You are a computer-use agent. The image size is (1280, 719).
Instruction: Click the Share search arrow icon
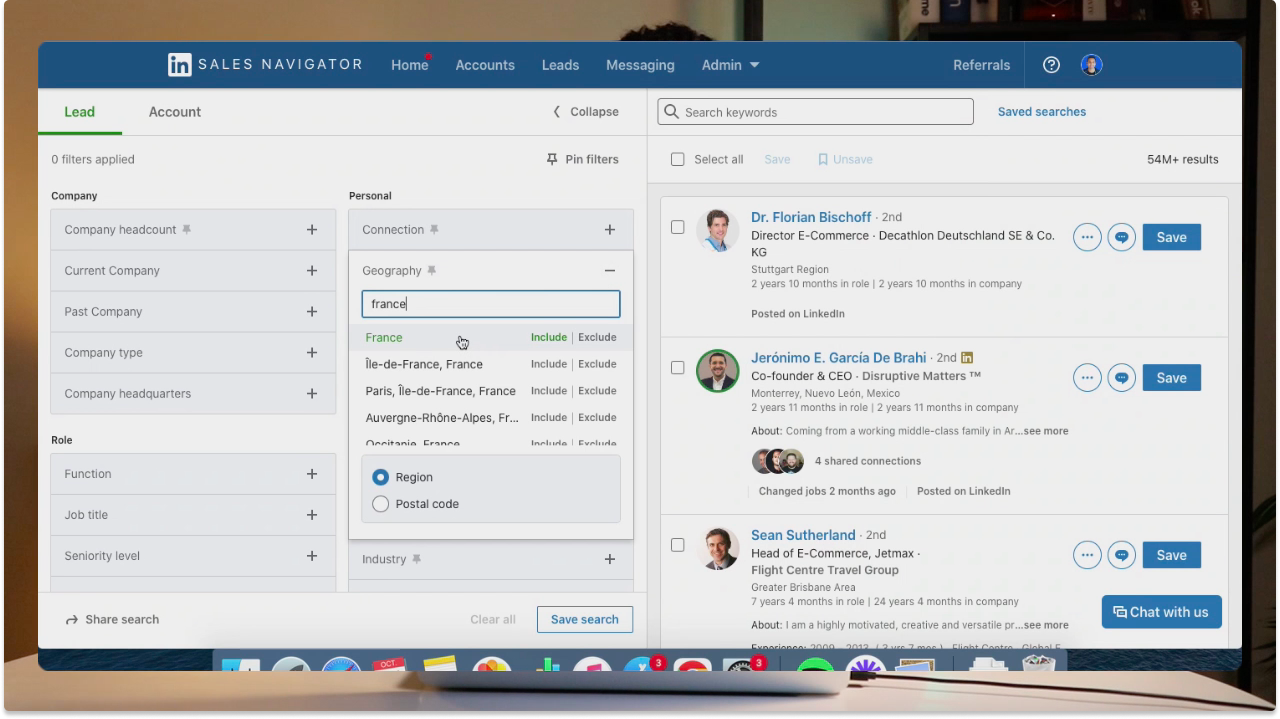pos(72,620)
